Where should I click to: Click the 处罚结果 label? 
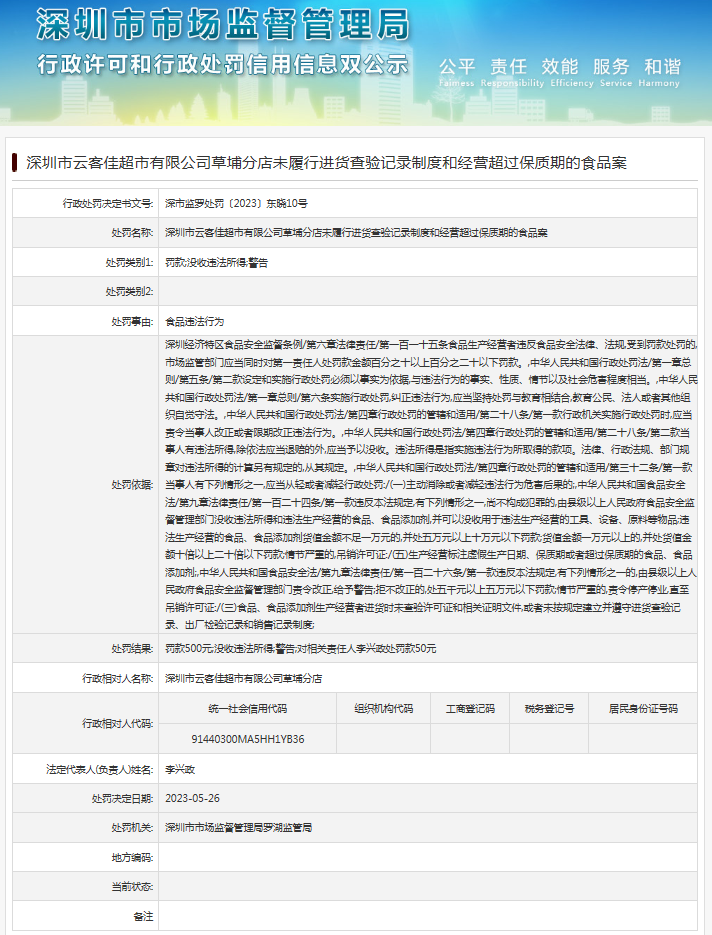[x=132, y=648]
